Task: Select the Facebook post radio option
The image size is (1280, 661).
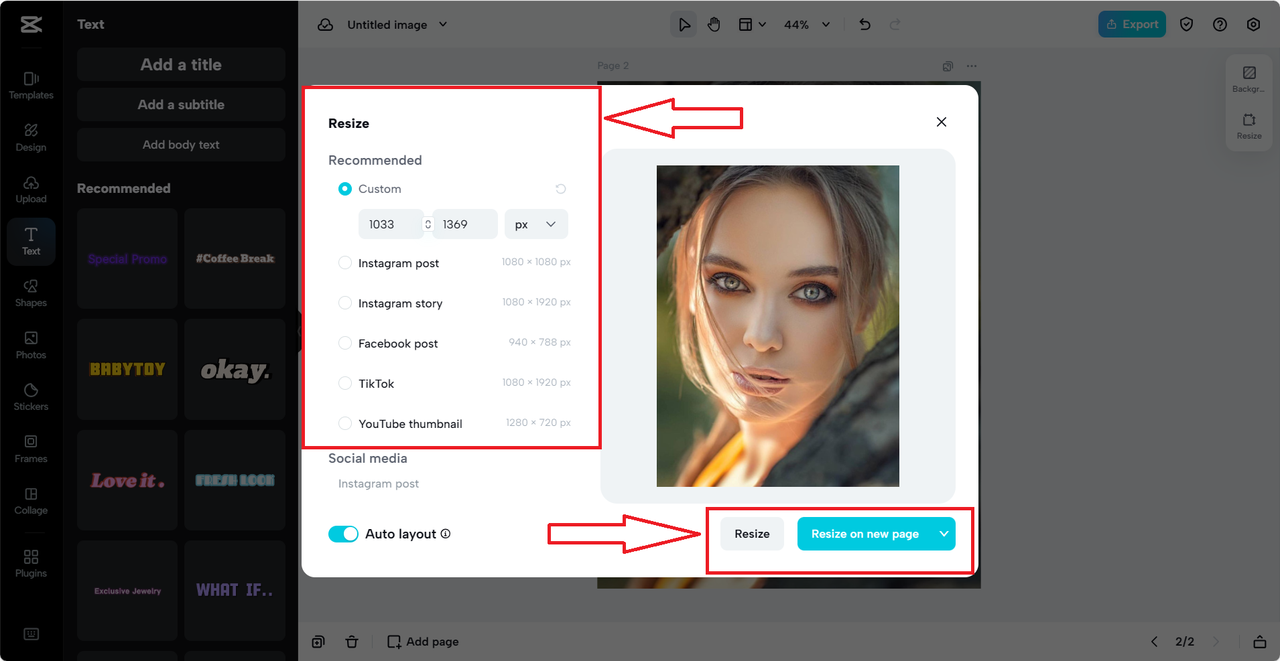Action: [x=345, y=343]
